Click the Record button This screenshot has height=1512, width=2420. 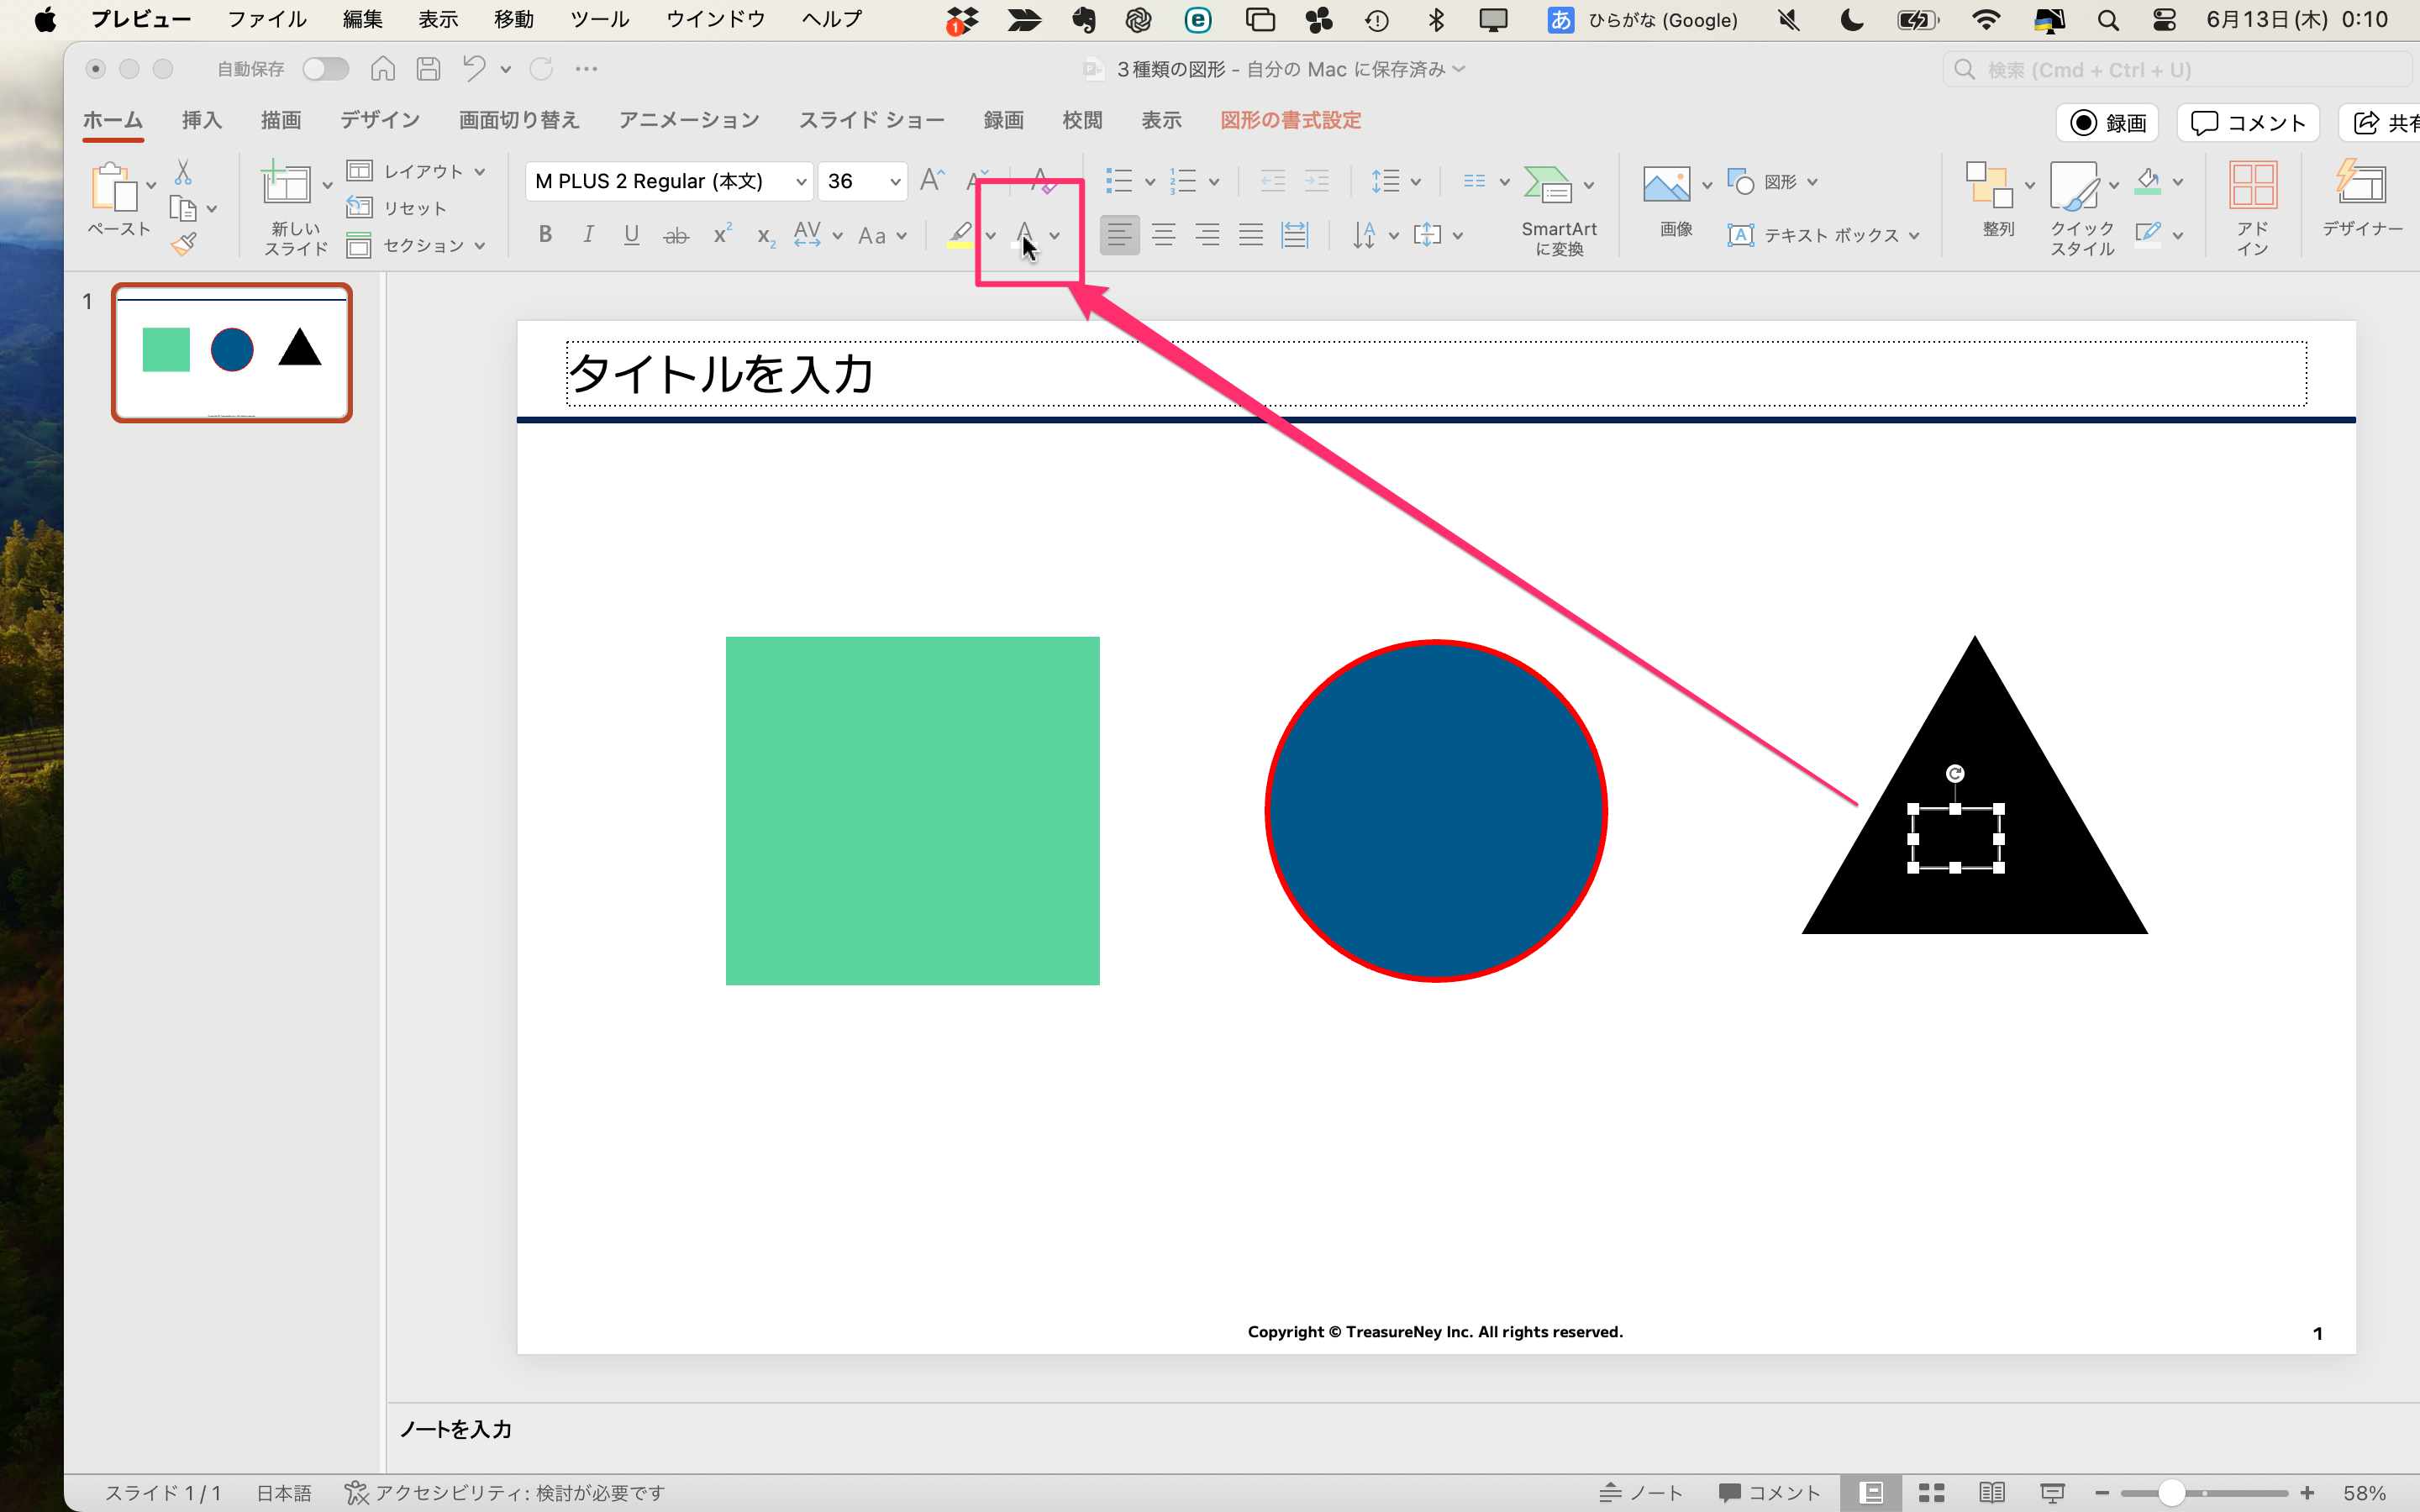click(2108, 122)
